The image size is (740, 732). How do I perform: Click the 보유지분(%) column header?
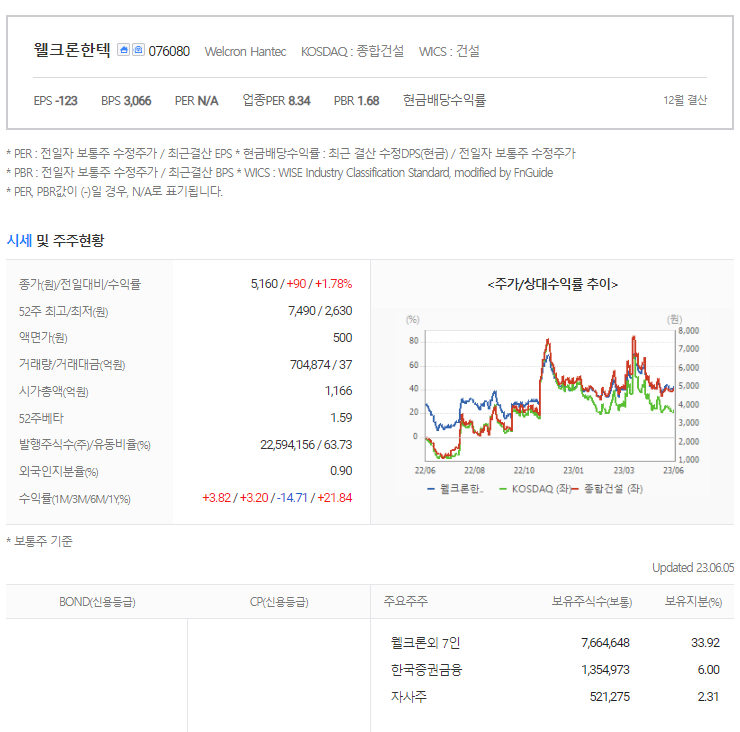coord(693,601)
